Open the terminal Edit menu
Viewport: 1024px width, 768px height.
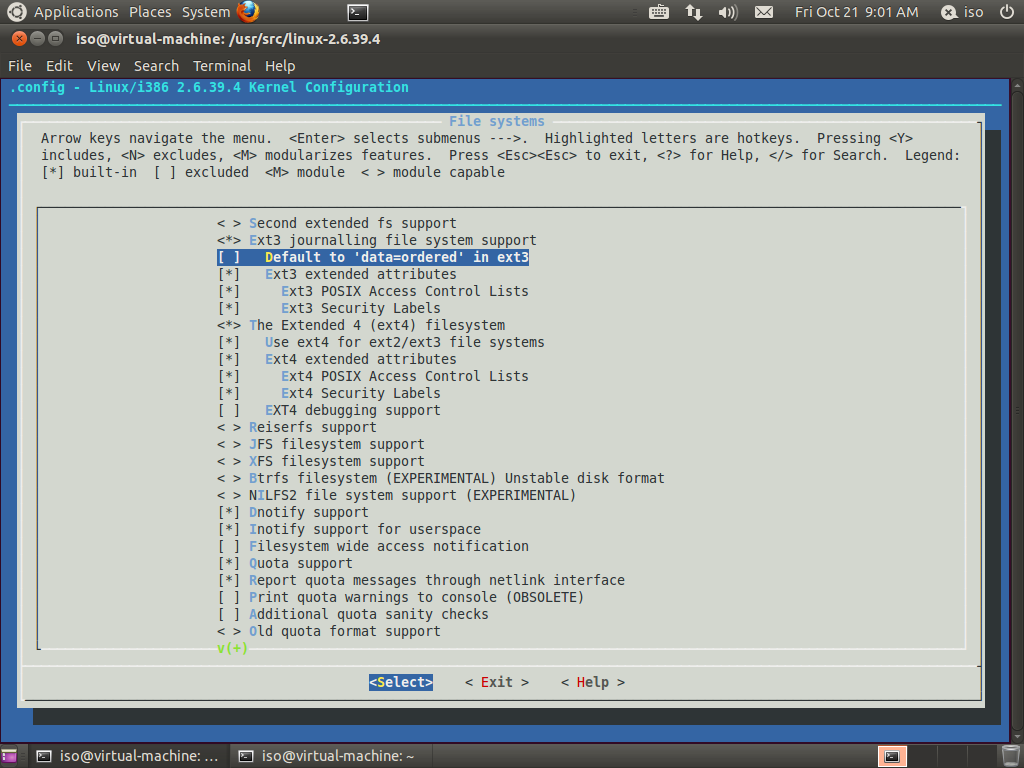[59, 66]
